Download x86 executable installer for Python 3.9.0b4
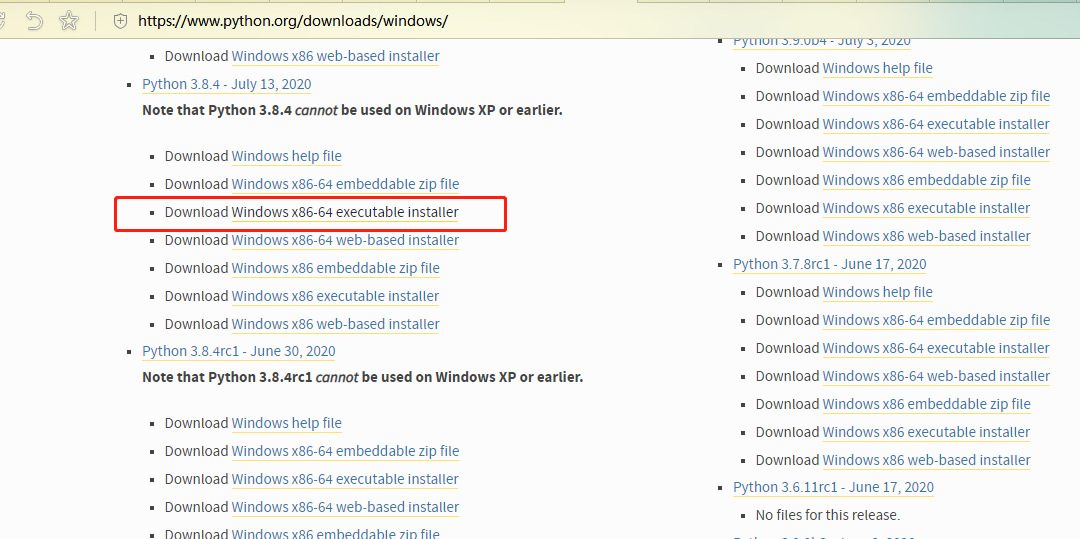This screenshot has height=539, width=1080. click(926, 208)
